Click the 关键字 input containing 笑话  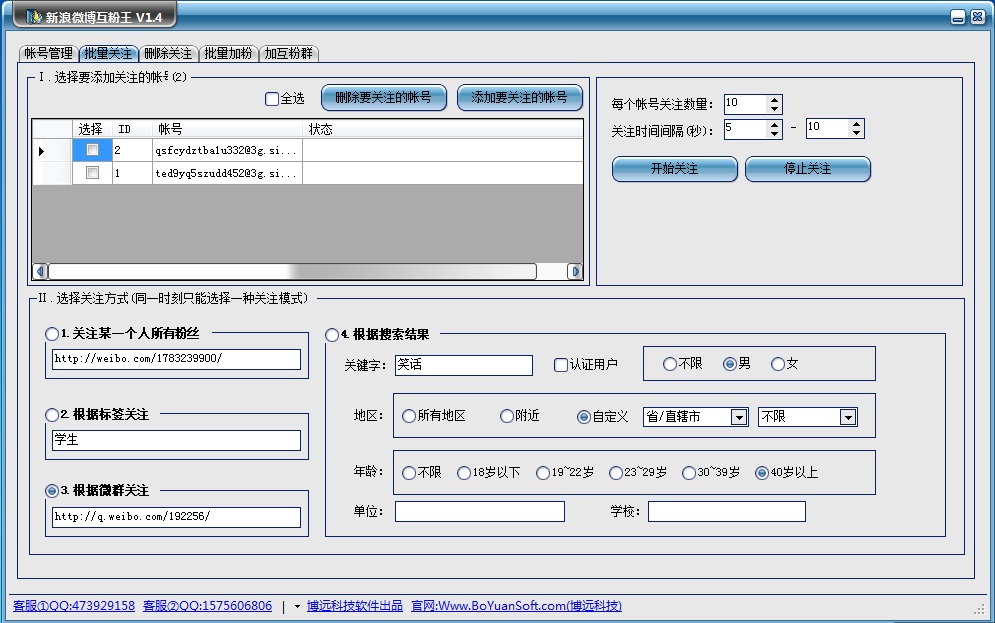pyautogui.click(x=464, y=365)
